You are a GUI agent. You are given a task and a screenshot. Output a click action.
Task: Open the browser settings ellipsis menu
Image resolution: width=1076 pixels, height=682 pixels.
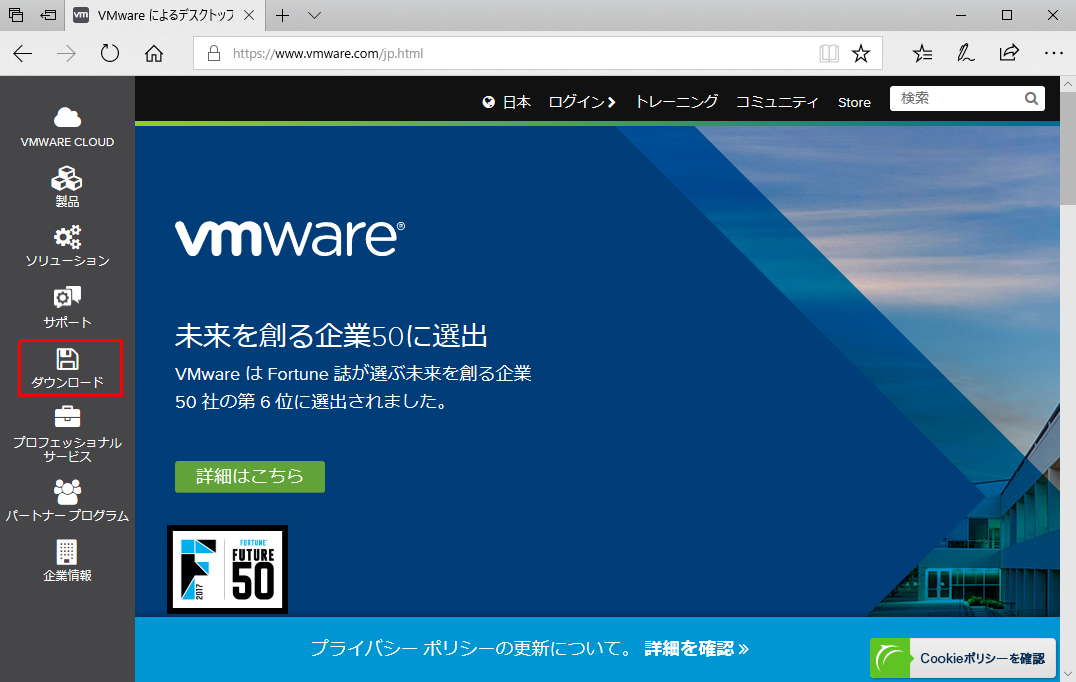[x=1053, y=54]
